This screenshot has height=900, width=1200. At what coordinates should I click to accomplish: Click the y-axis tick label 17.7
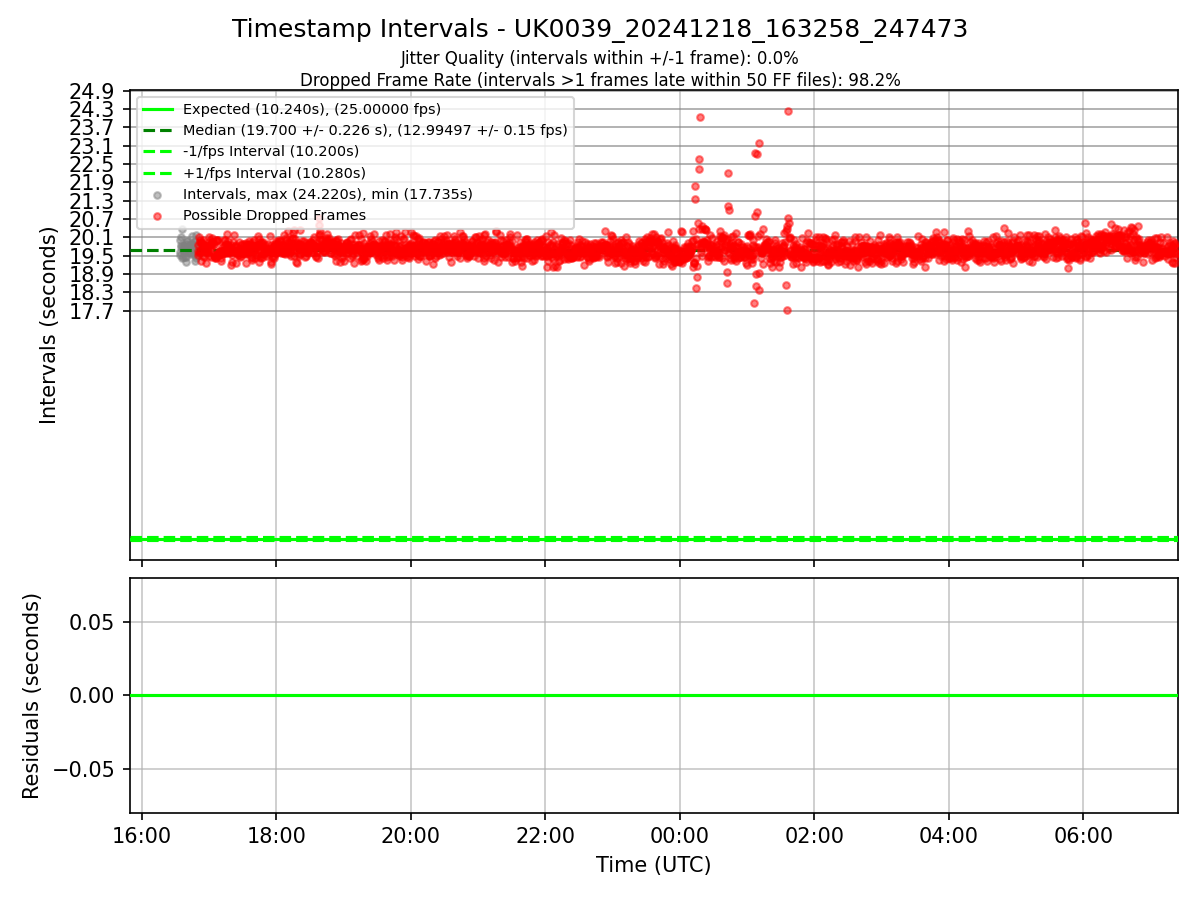pyautogui.click(x=92, y=311)
